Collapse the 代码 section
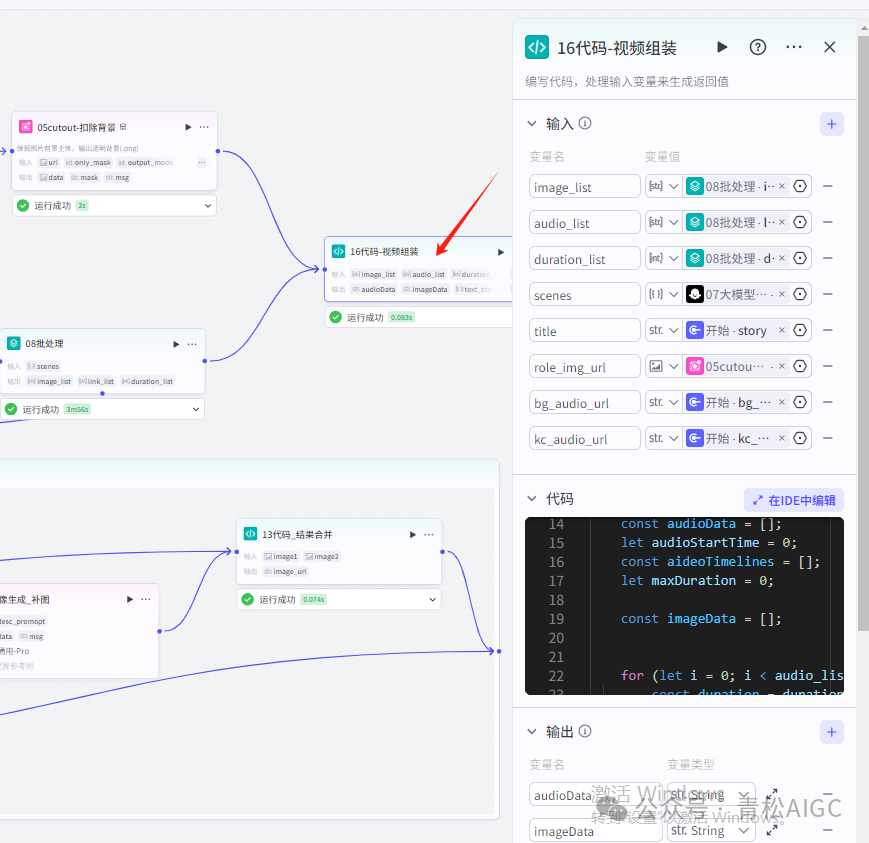Viewport: 869px width, 843px height. coord(532,499)
